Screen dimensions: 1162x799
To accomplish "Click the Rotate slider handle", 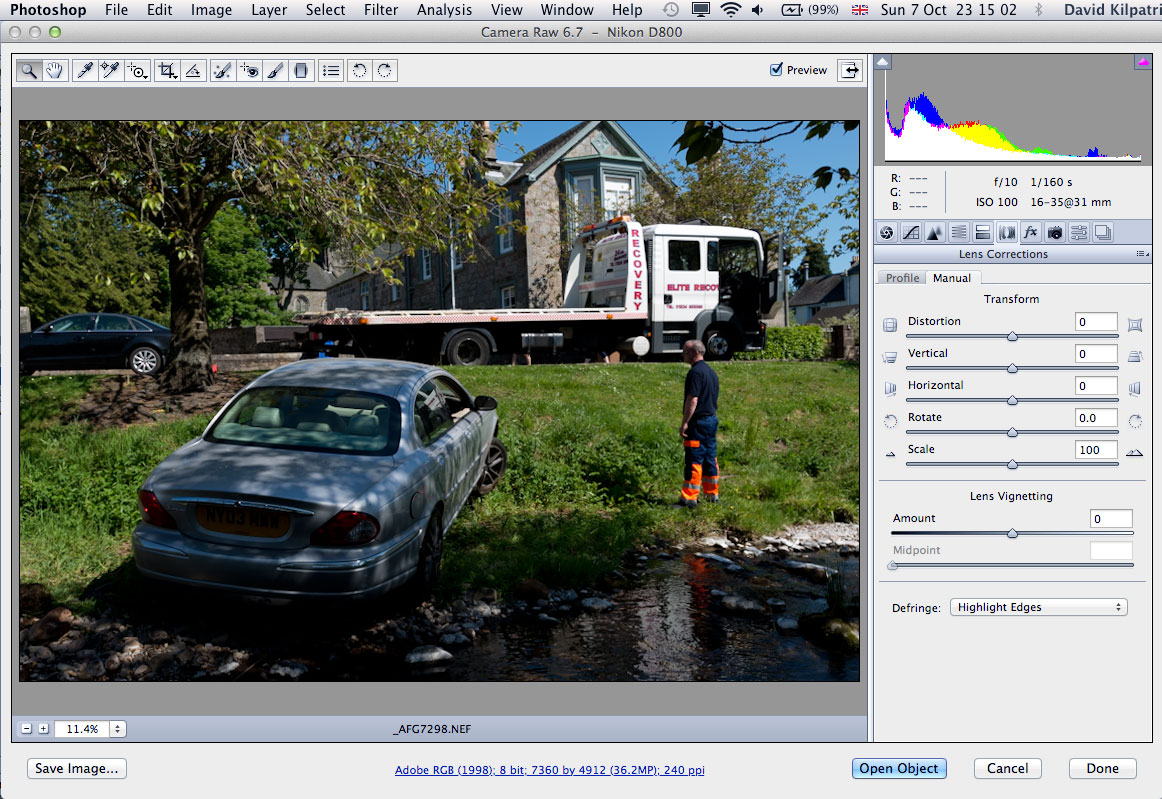I will (x=1012, y=432).
